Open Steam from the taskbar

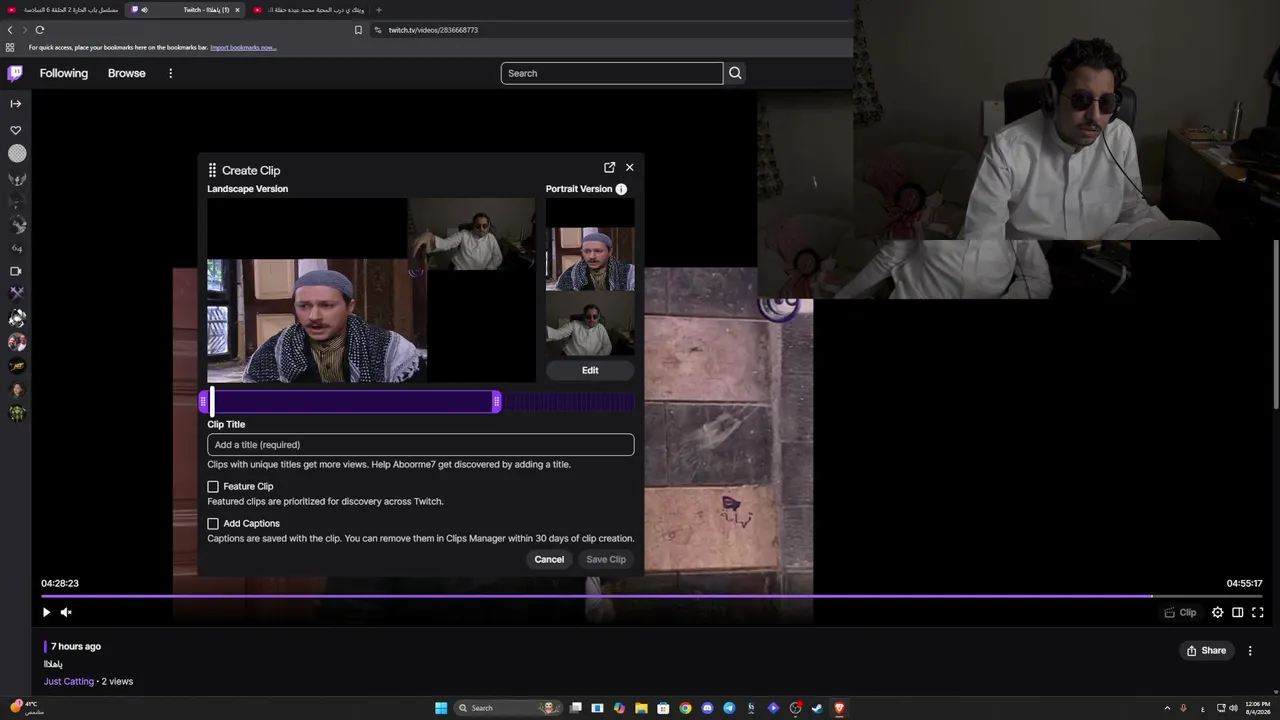[x=817, y=708]
